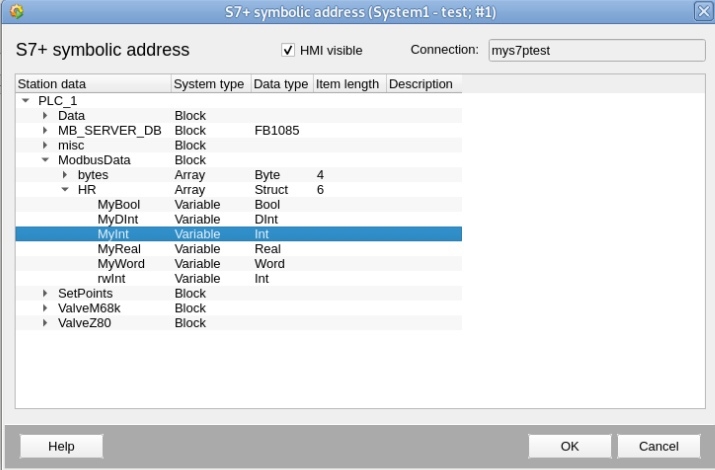Click the Connection field mys7ptest
This screenshot has height=470, width=715.
[597, 50]
